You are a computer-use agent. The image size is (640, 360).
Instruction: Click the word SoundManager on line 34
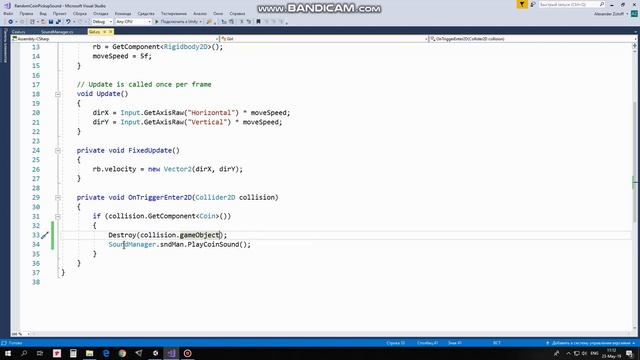coord(132,244)
